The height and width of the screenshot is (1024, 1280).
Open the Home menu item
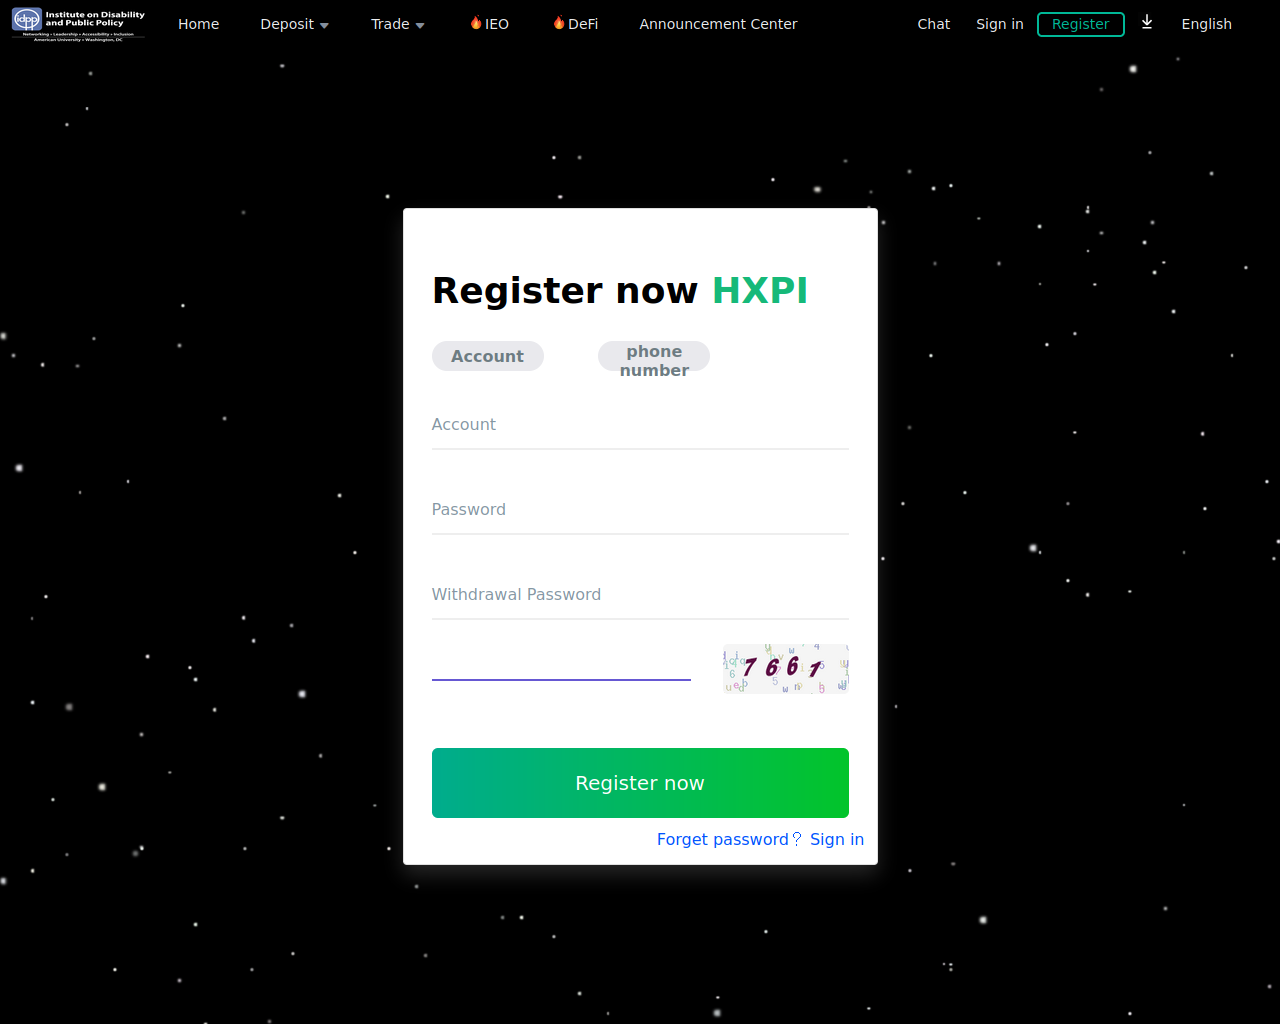[x=198, y=24]
